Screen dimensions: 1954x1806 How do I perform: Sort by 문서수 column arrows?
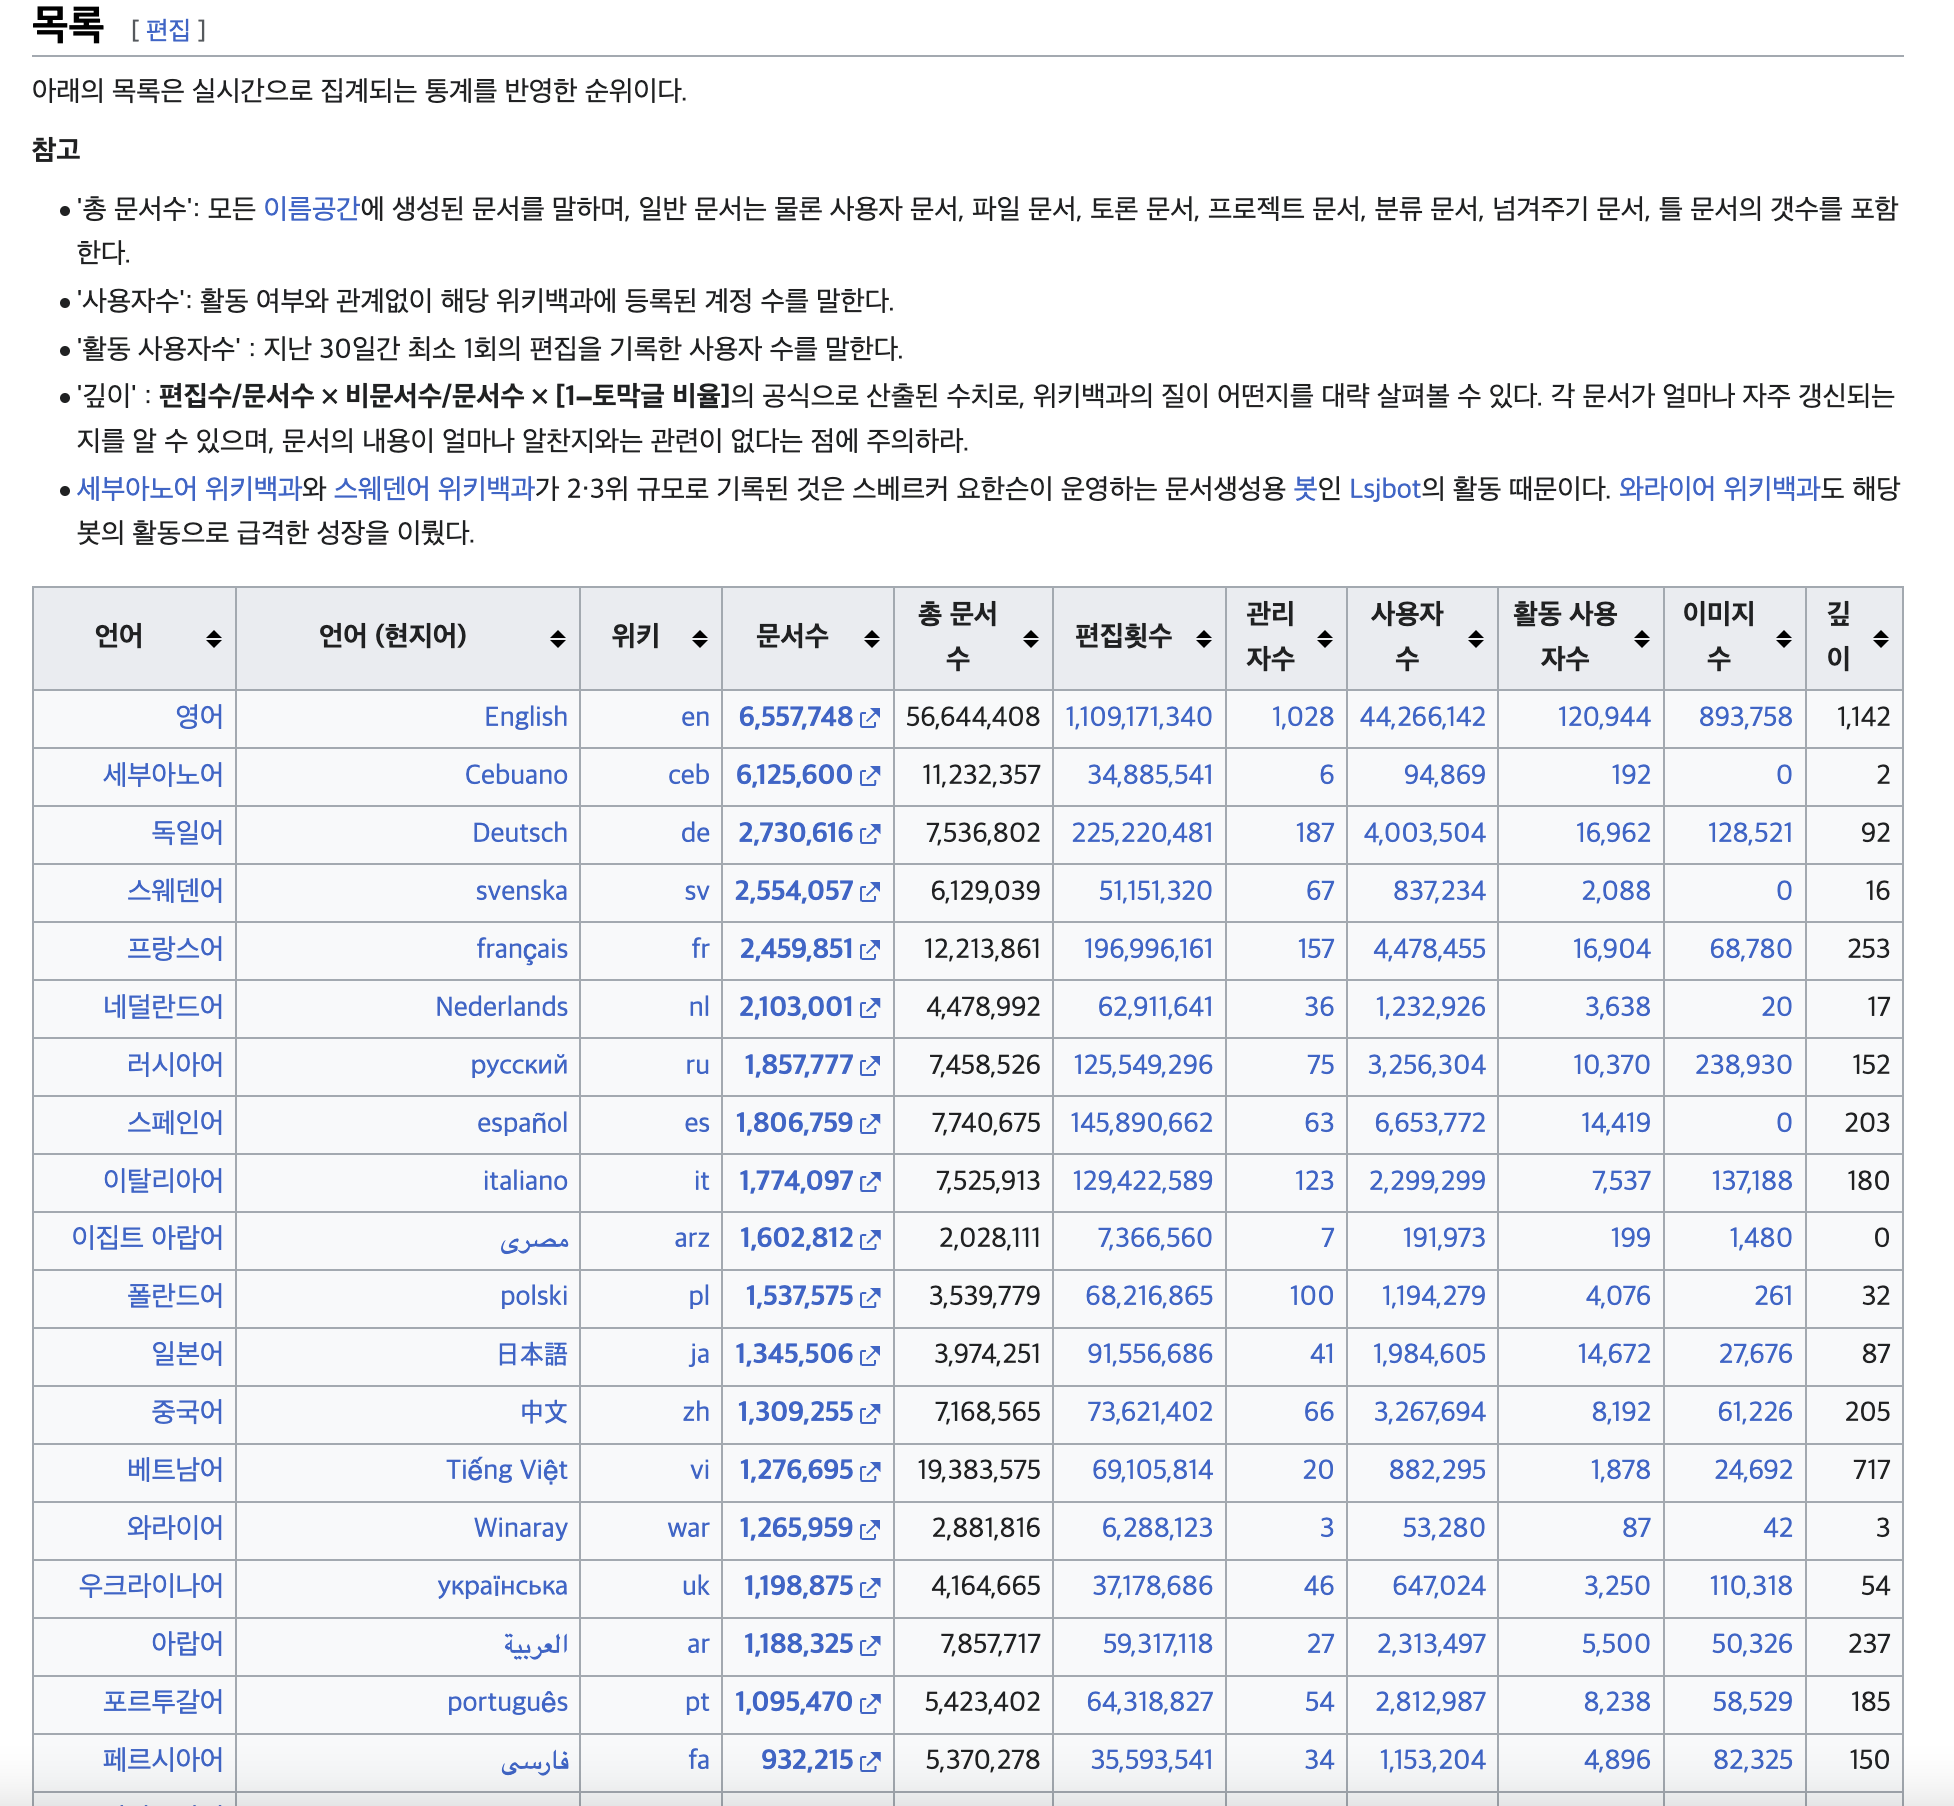(871, 638)
